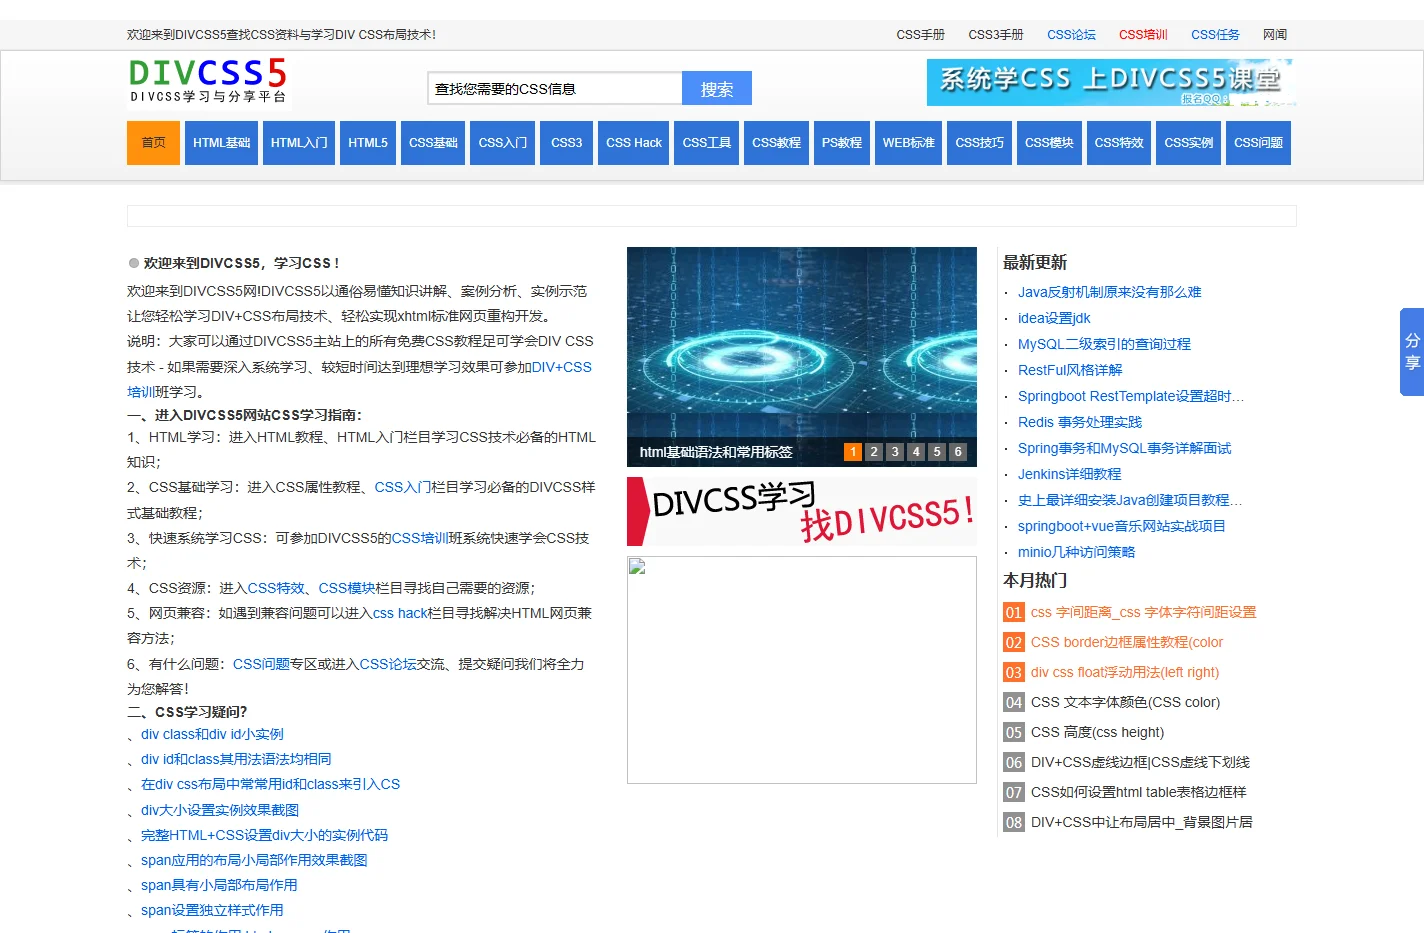Open the idea设置jdk article

pyautogui.click(x=1054, y=318)
